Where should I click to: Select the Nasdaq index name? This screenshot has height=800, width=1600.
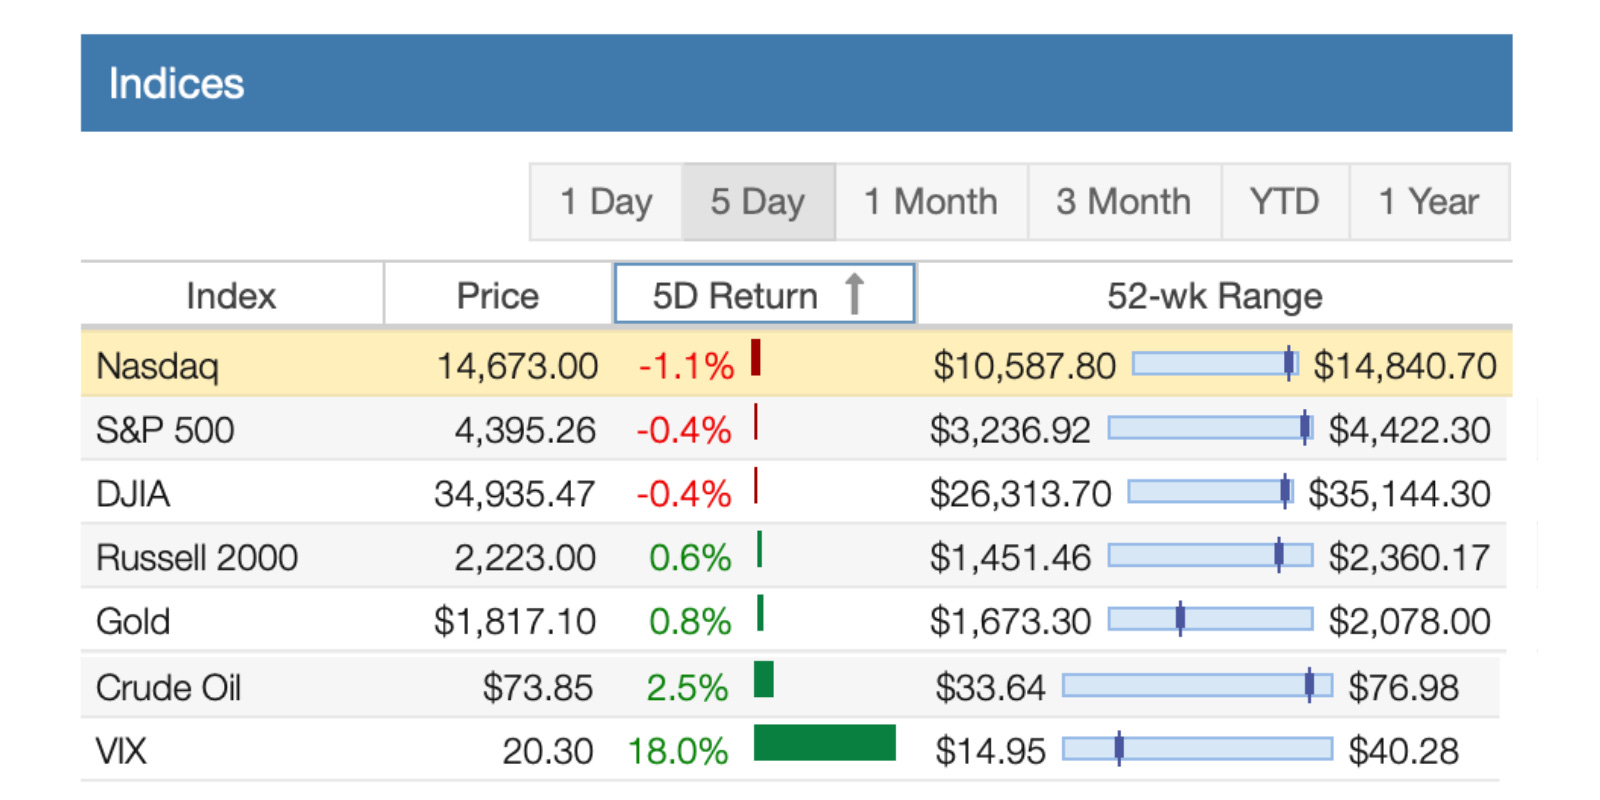point(157,366)
